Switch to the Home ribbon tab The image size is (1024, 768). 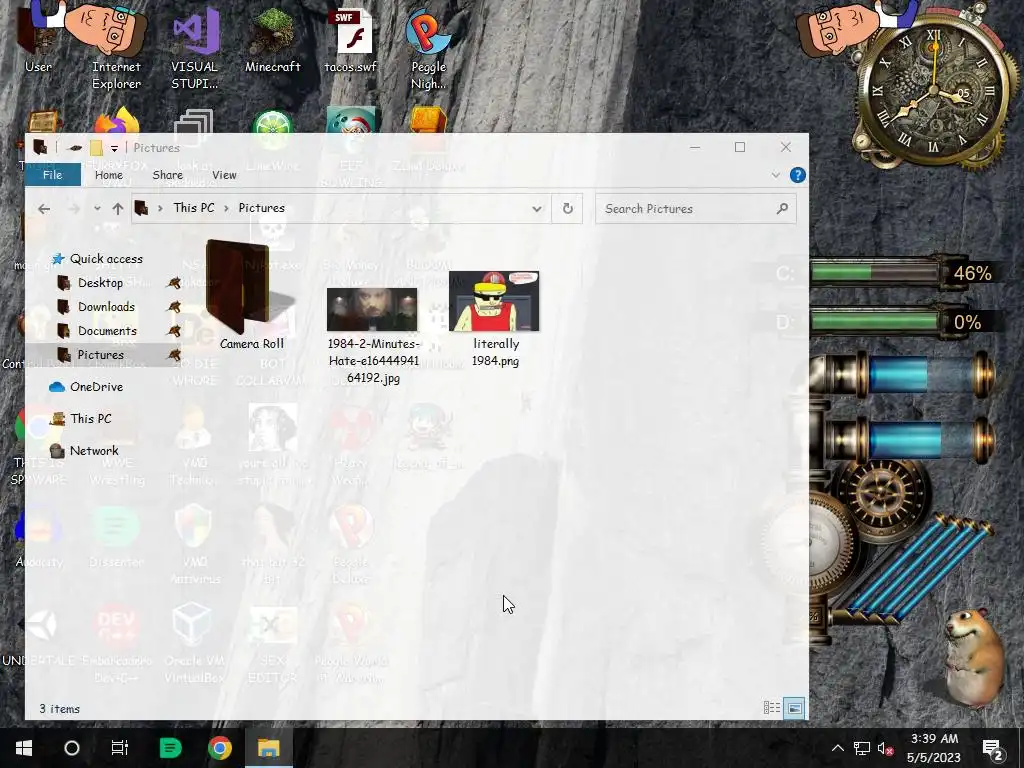point(108,175)
